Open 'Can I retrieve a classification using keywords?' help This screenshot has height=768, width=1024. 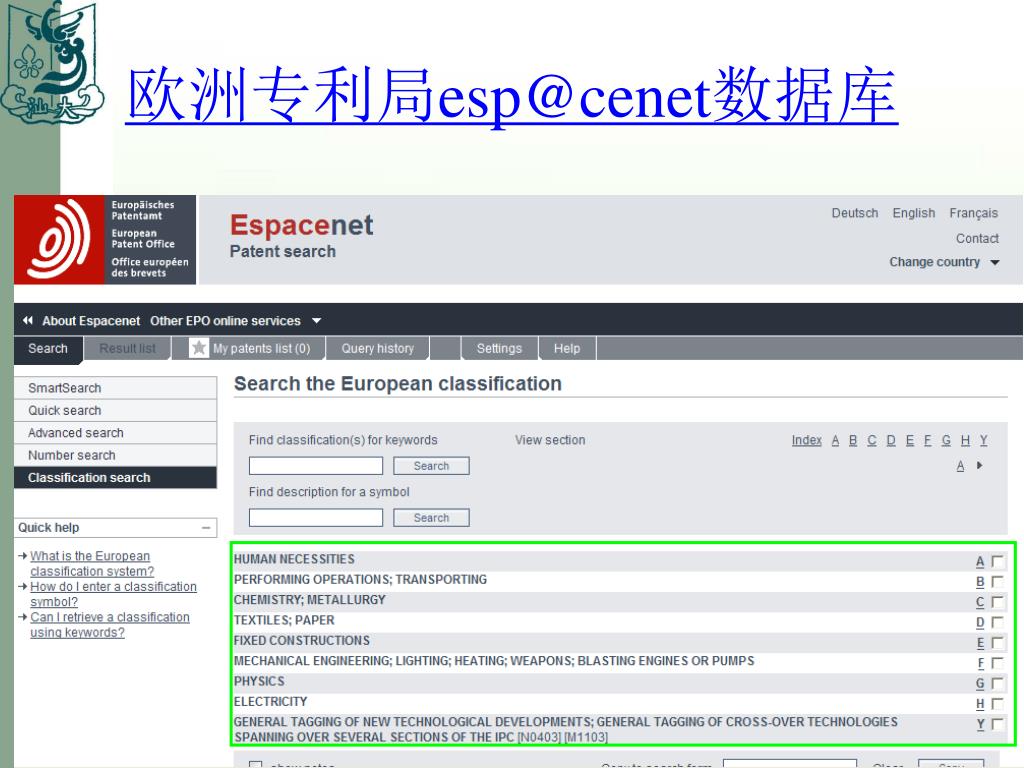click(x=110, y=624)
